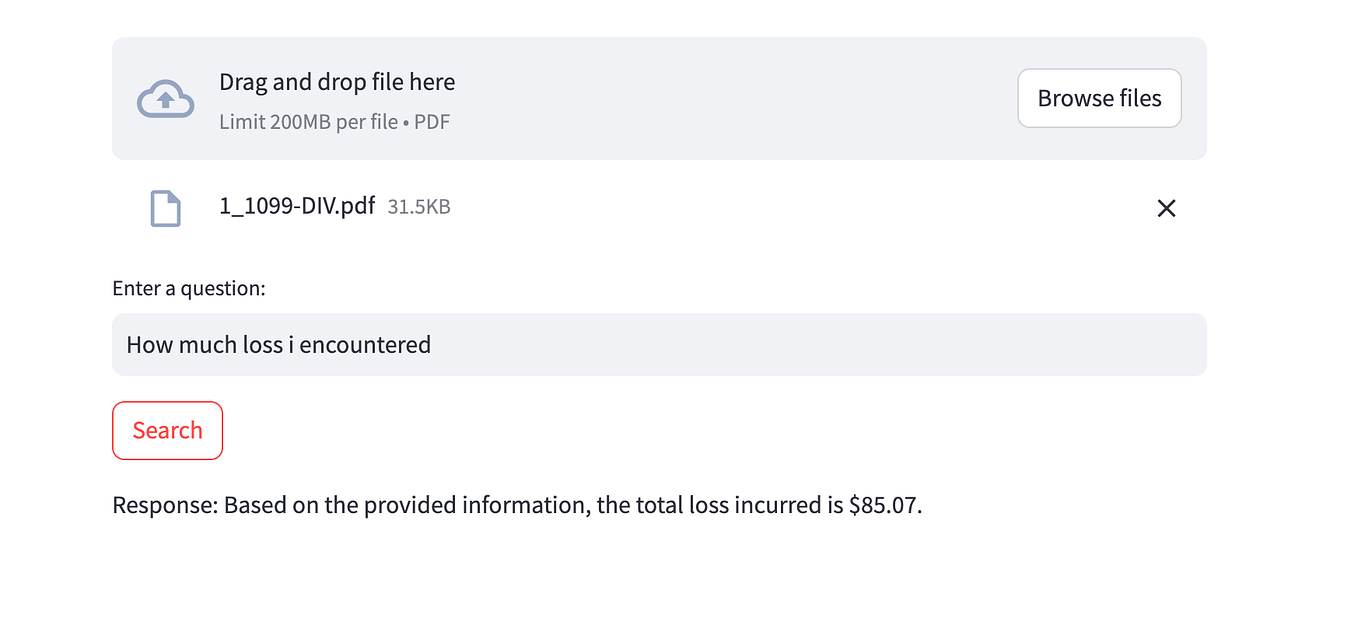Click "How much loss i encountered" query text

(x=279, y=345)
